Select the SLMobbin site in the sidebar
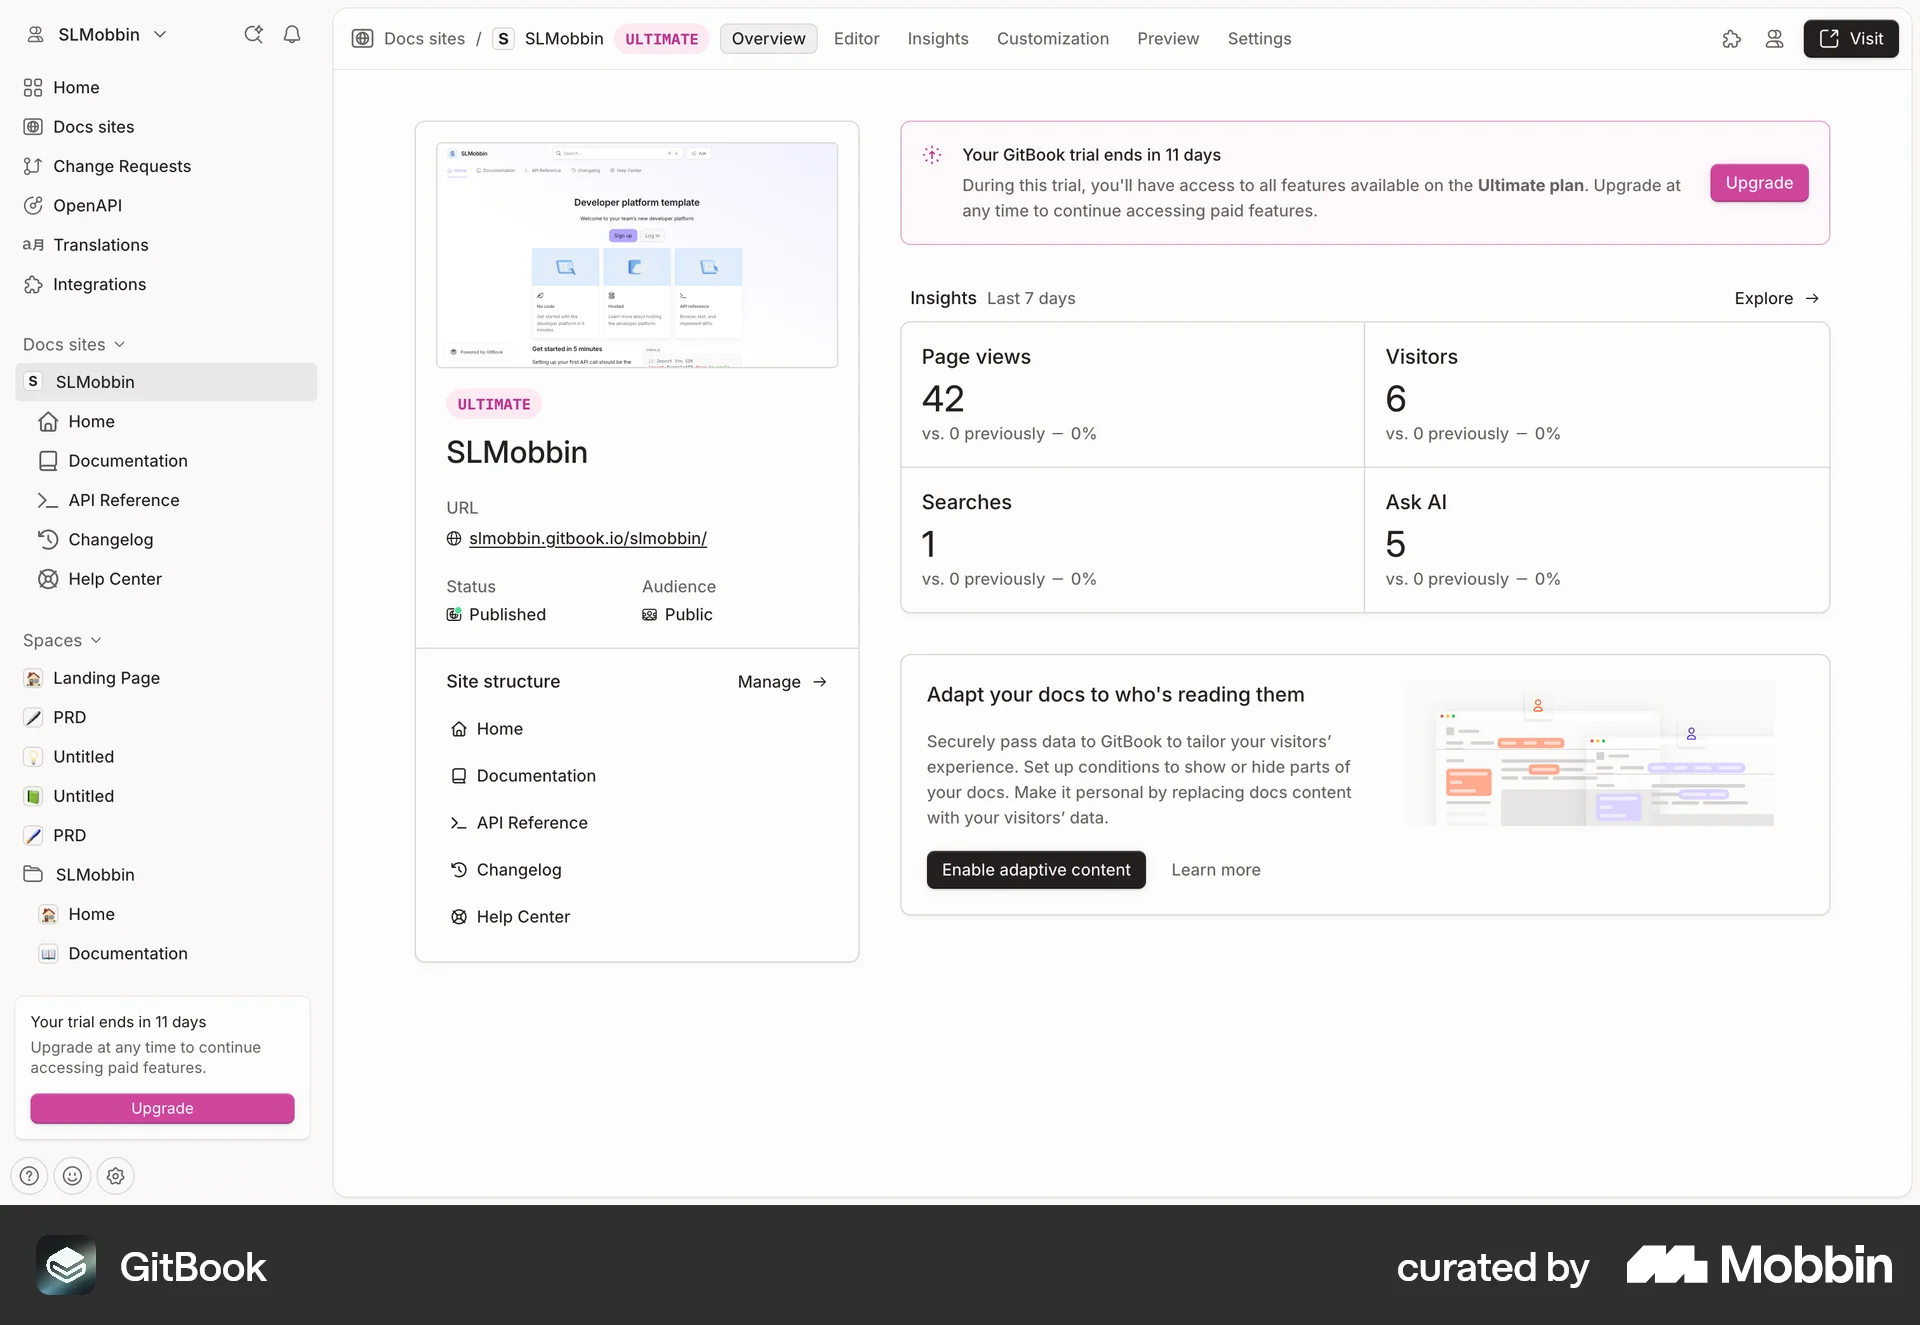Image resolution: width=1920 pixels, height=1325 pixels. point(166,382)
